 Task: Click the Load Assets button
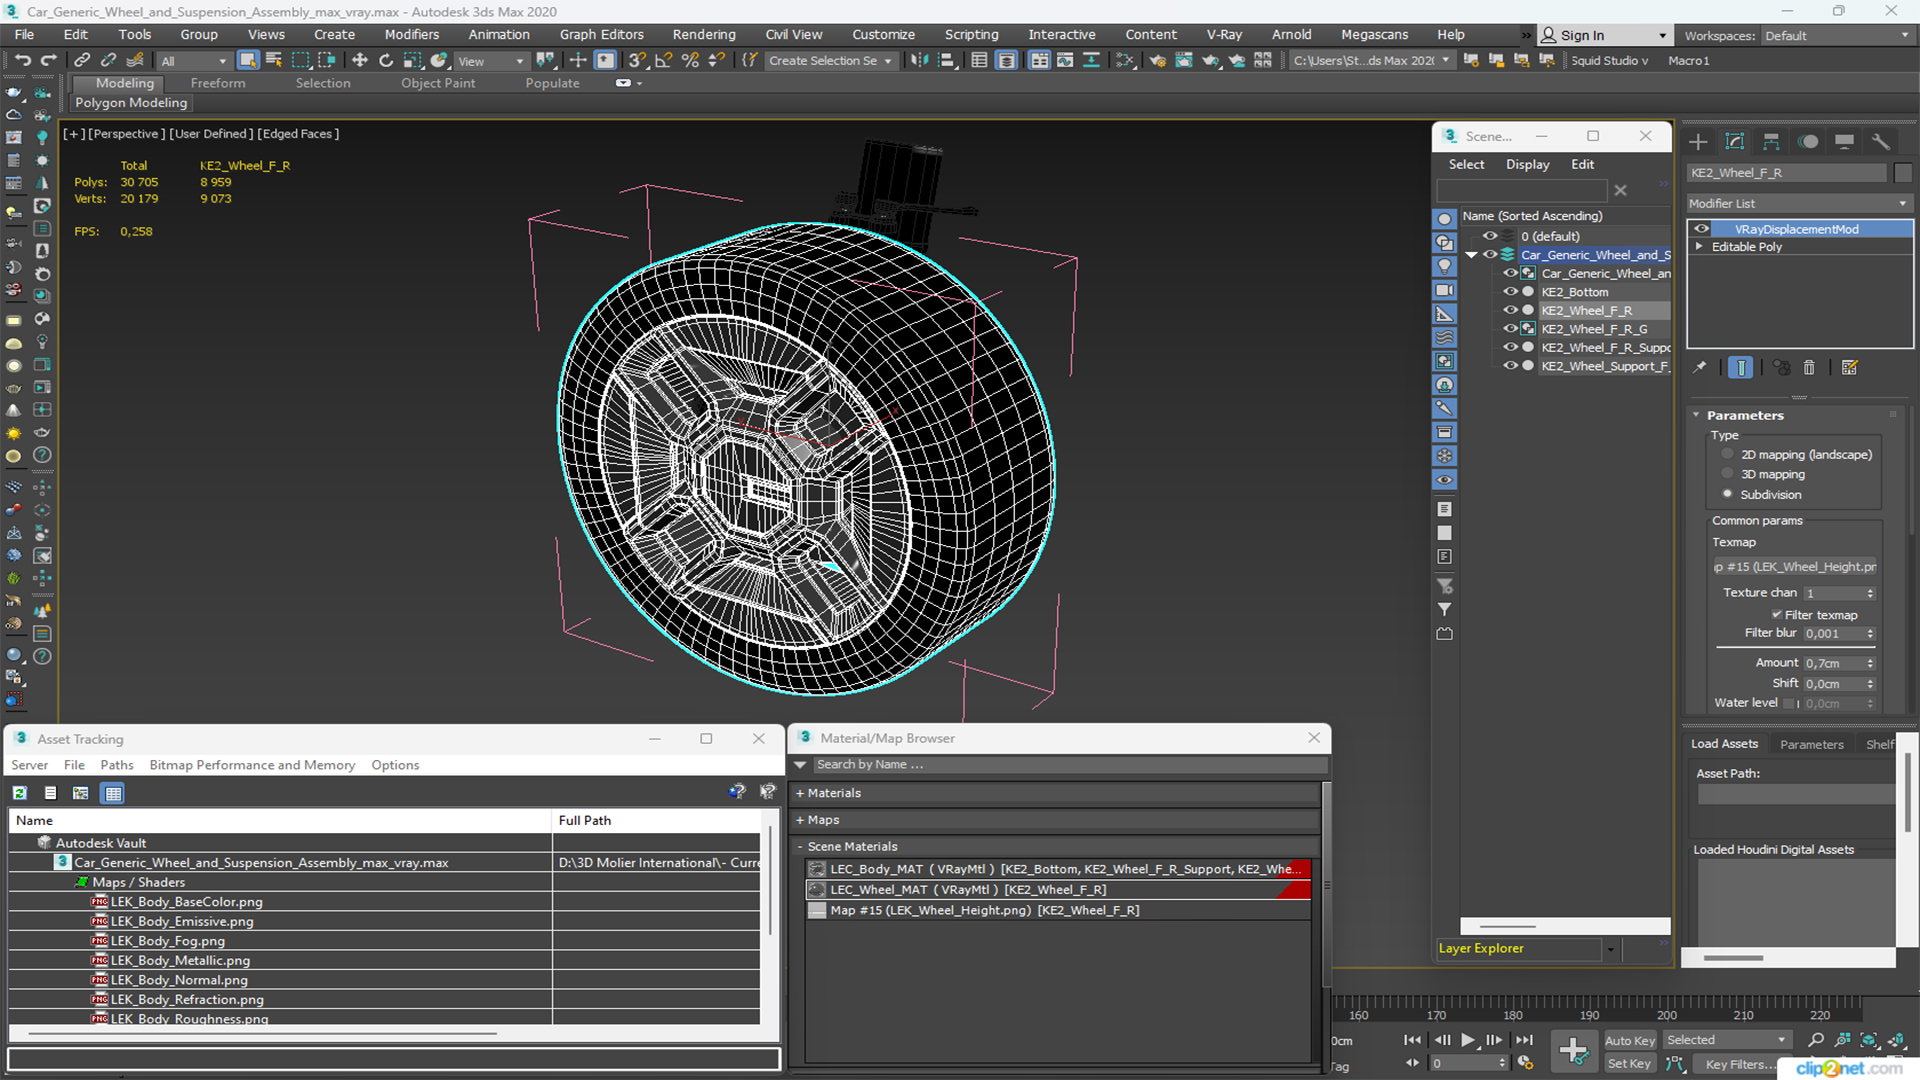[x=1727, y=744]
